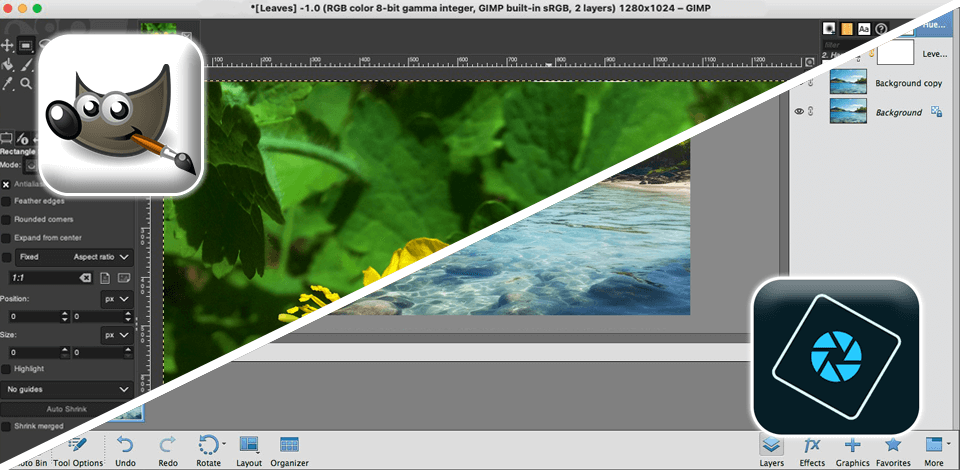Set portrait orientation for aspect ratio

coord(105,278)
